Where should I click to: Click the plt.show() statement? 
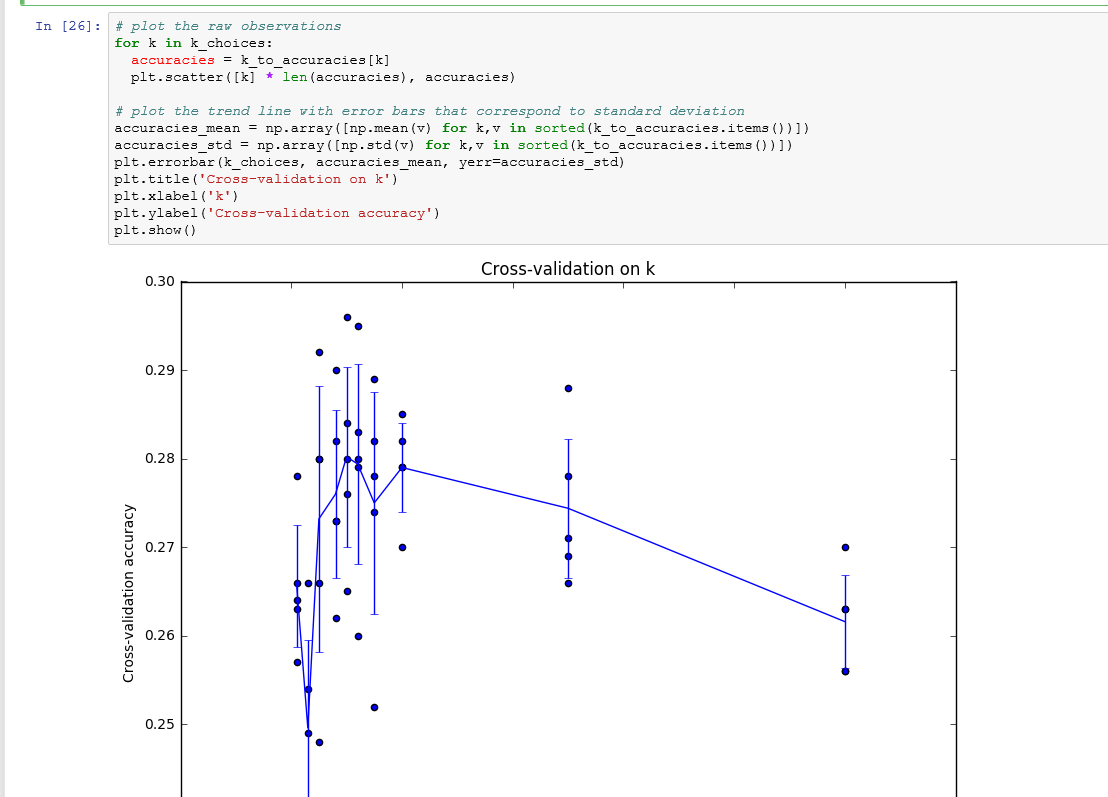click(x=155, y=229)
